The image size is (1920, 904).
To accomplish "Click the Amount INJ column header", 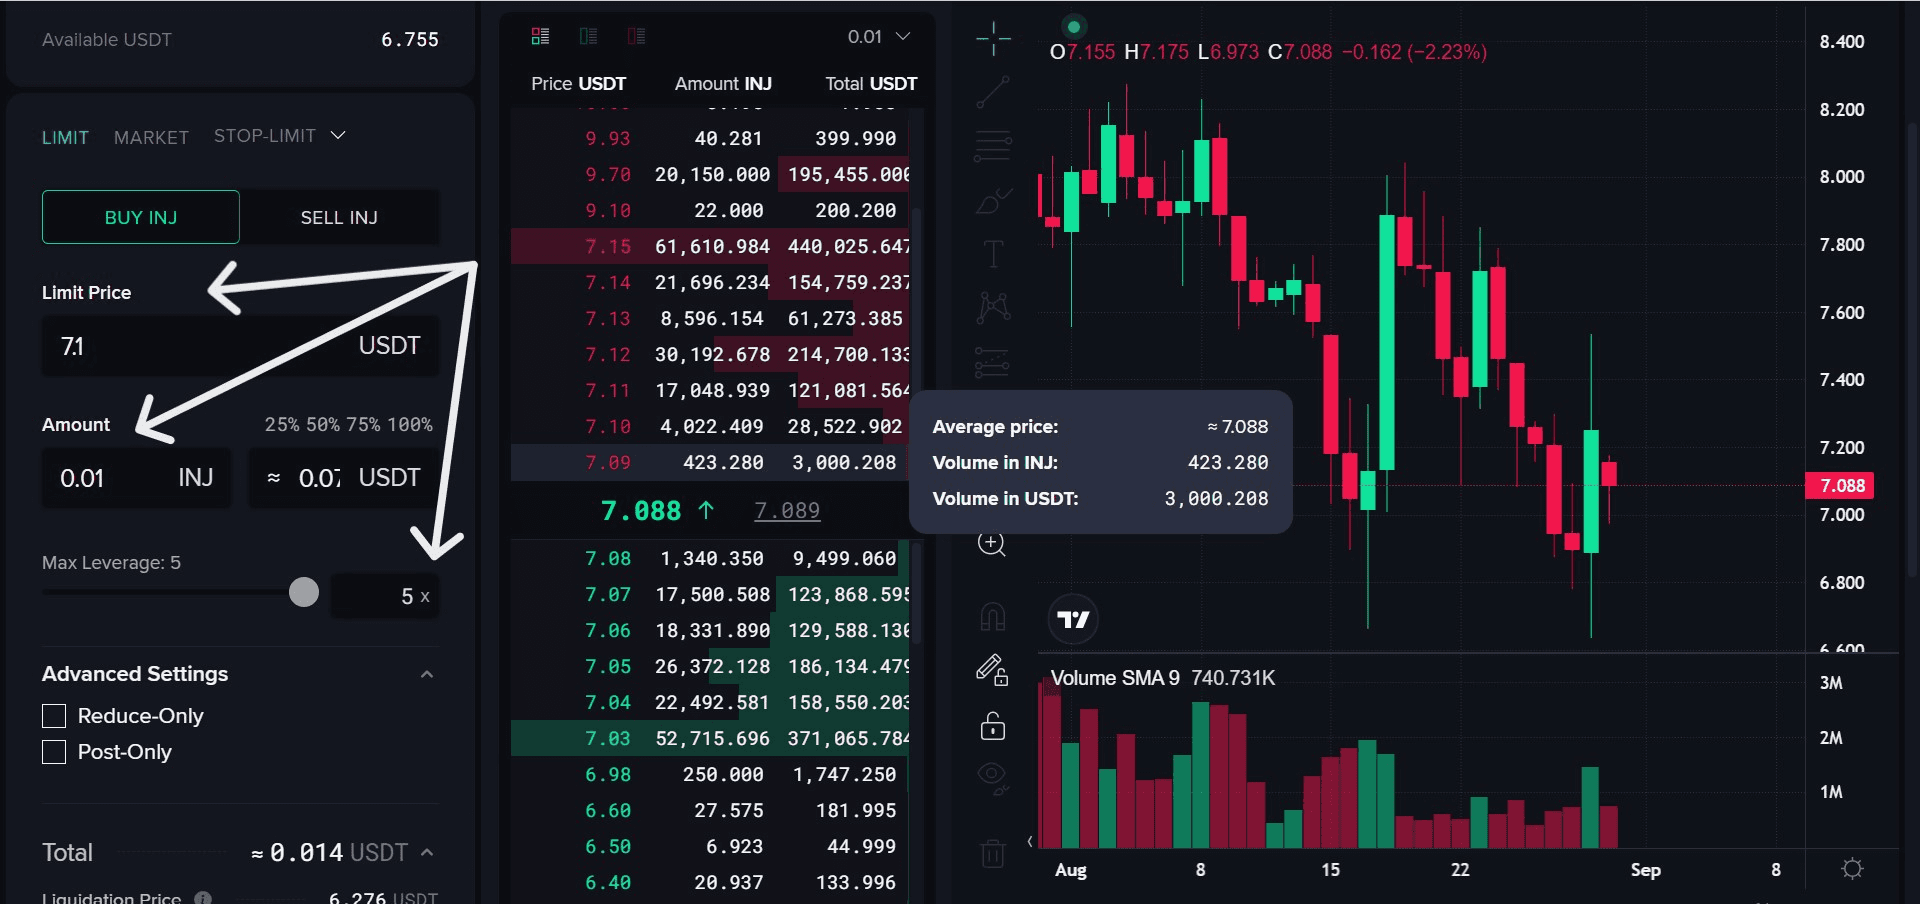I will click(723, 83).
